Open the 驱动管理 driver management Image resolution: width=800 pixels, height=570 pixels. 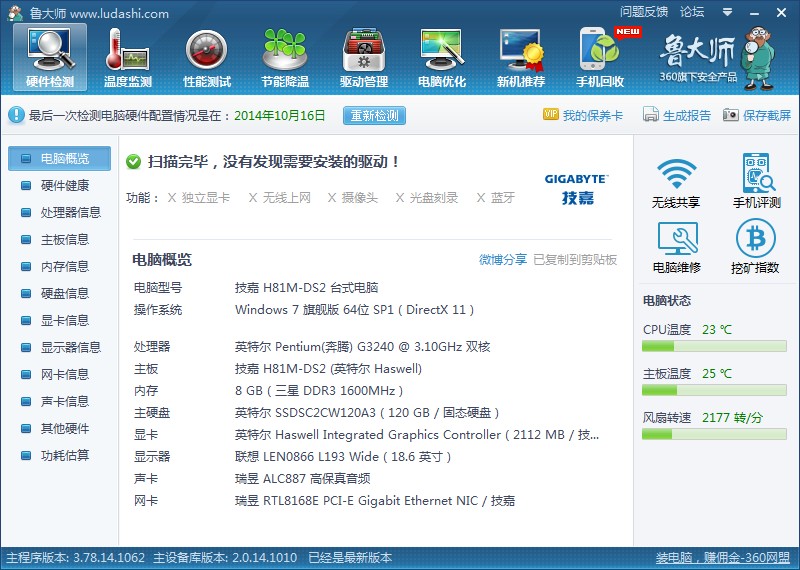tap(364, 57)
